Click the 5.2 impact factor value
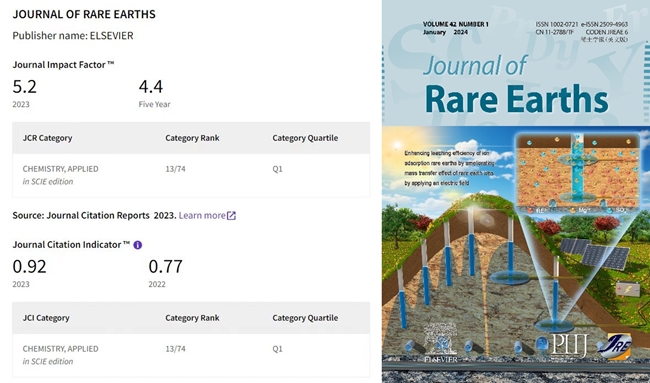 coord(24,87)
